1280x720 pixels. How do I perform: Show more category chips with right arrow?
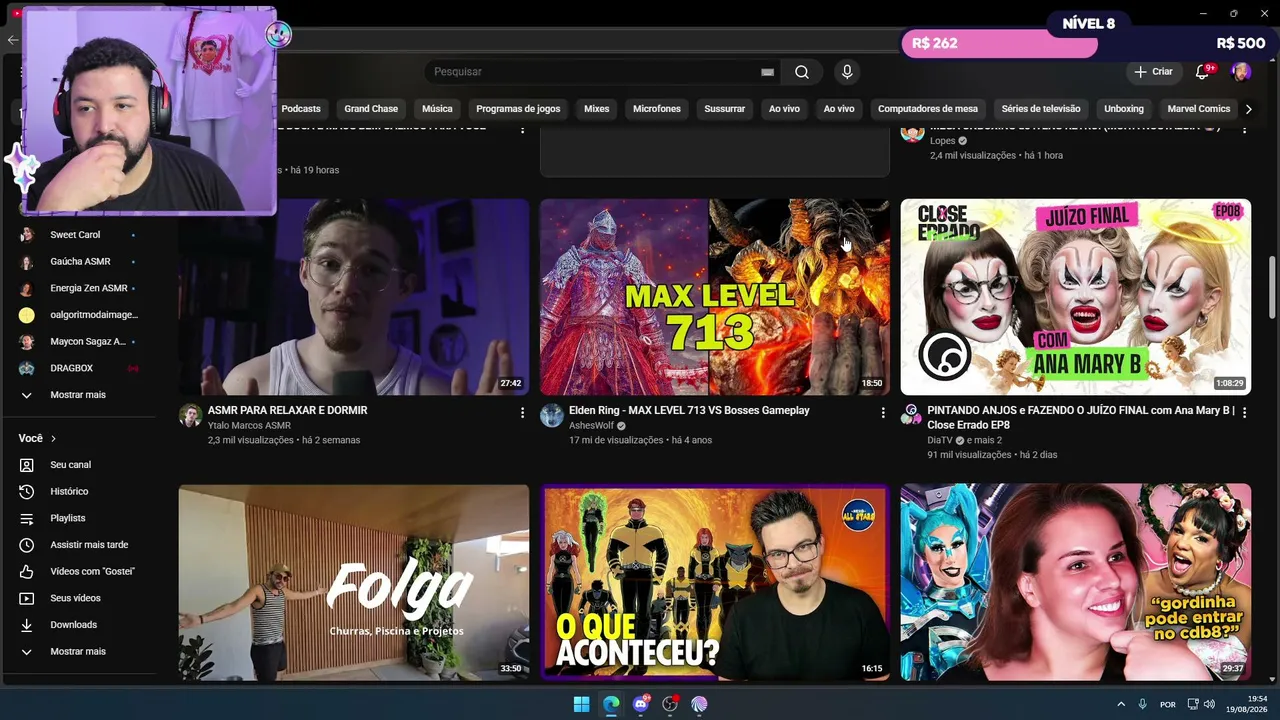[x=1248, y=109]
